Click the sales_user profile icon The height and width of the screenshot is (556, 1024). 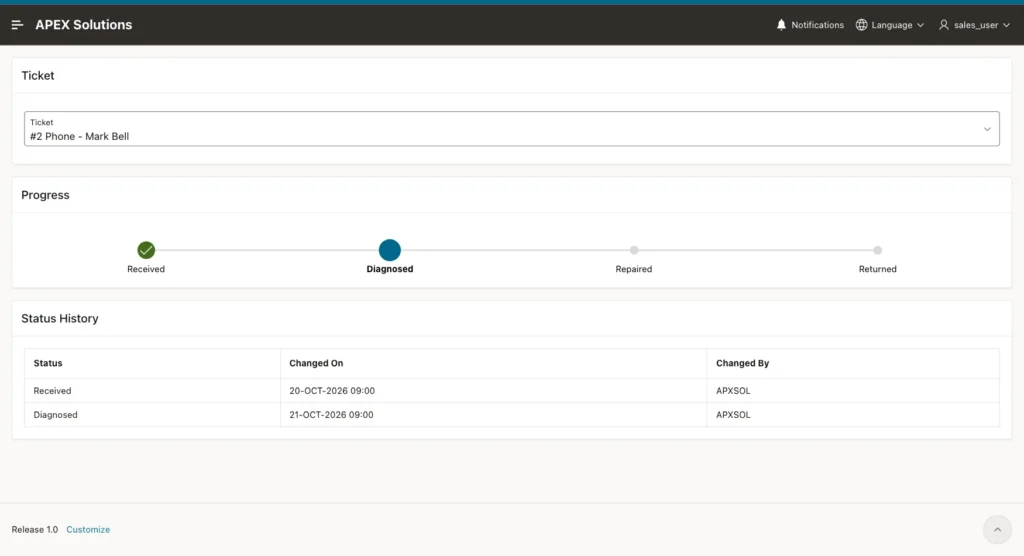click(944, 25)
